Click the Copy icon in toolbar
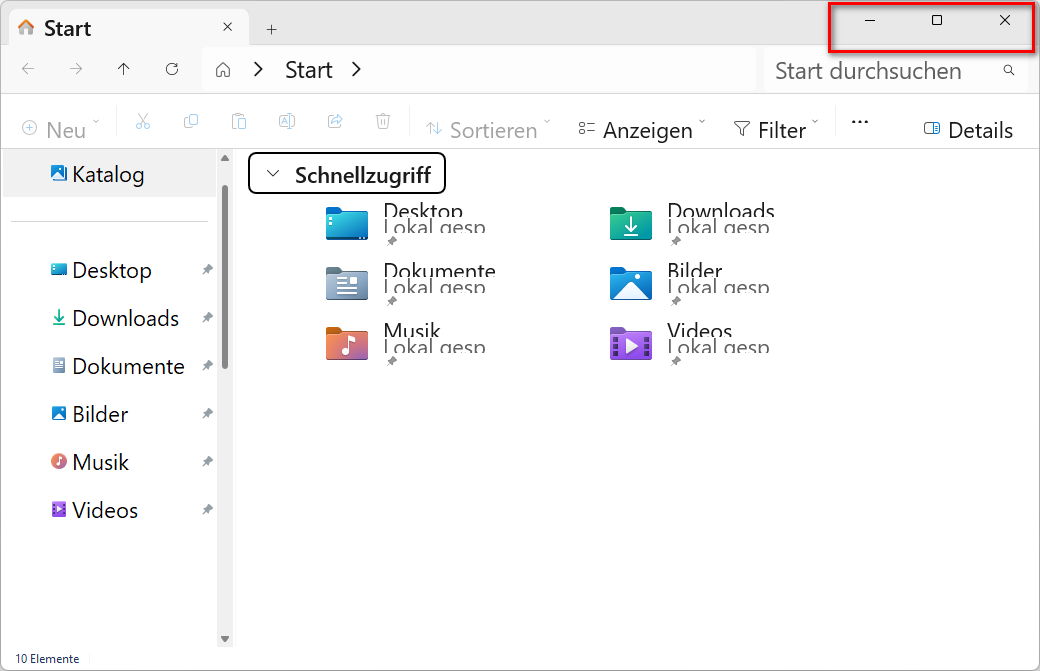The width and height of the screenshot is (1040, 671). [191, 122]
